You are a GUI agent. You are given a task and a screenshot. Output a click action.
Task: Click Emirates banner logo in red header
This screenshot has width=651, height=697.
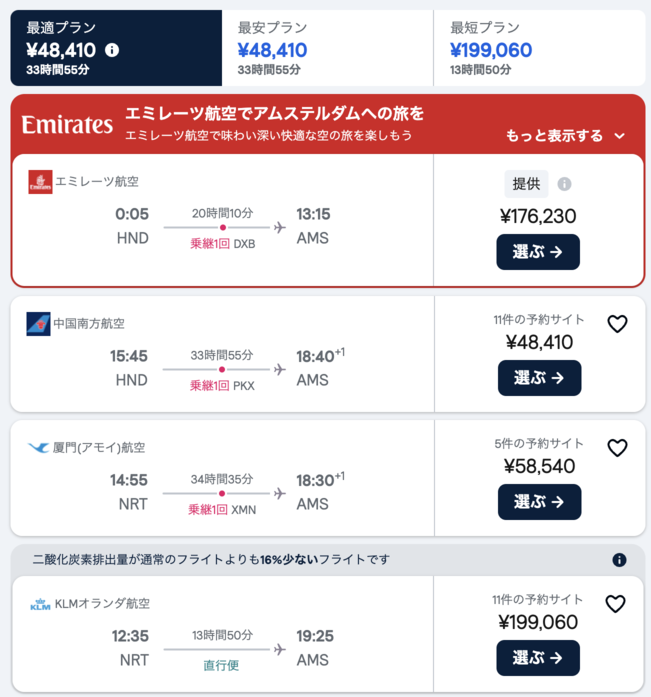(x=67, y=125)
